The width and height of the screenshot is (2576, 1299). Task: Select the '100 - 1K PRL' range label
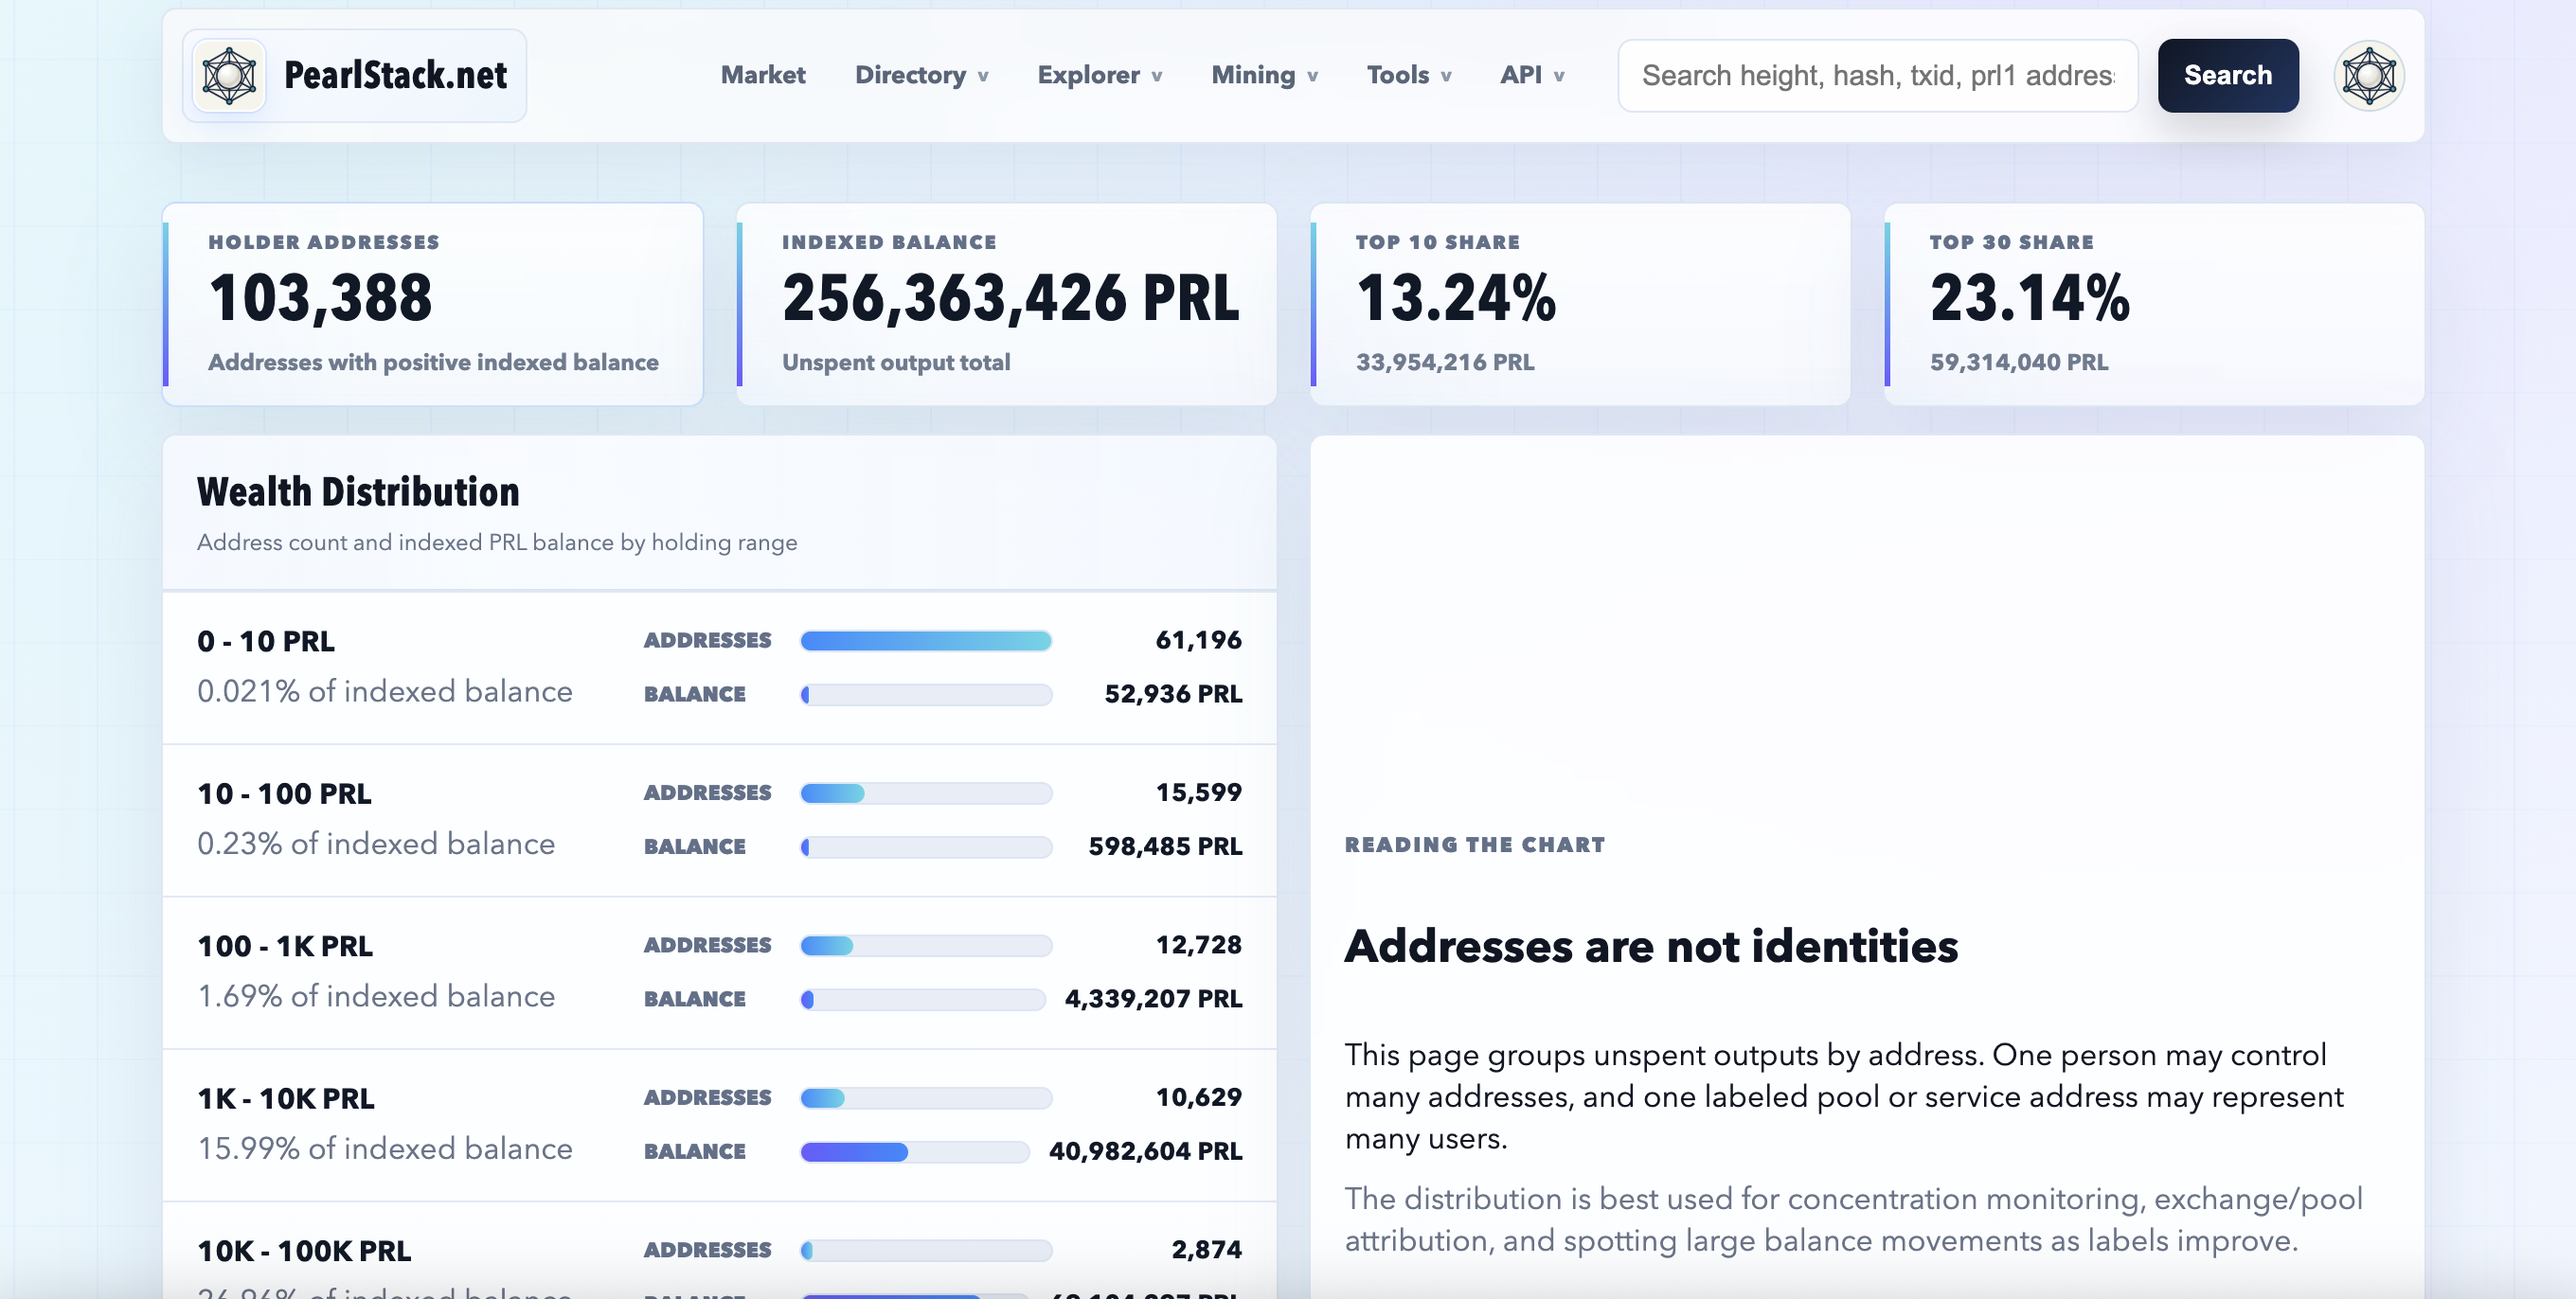pyautogui.click(x=285, y=946)
